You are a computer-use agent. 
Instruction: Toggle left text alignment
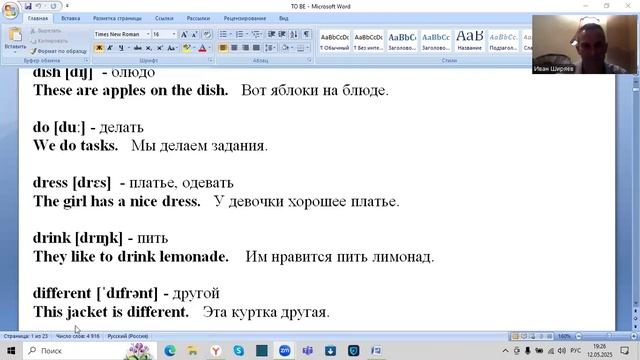click(x=223, y=48)
